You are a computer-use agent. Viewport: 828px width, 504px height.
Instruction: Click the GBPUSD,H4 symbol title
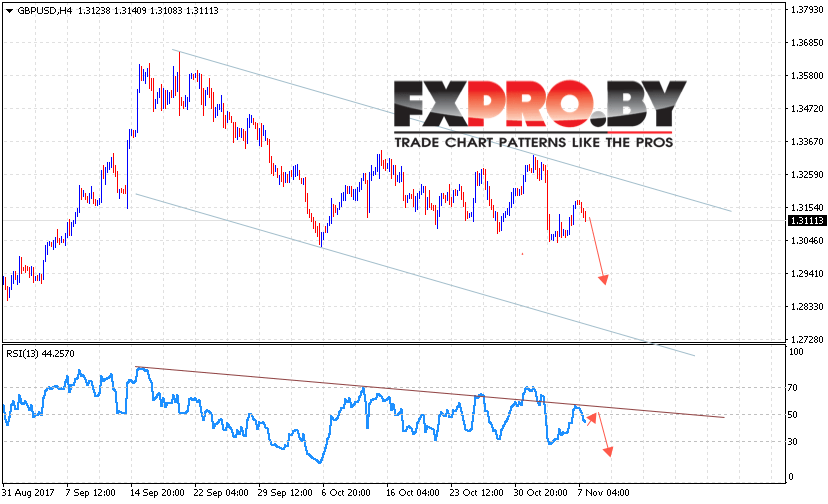pos(44,11)
